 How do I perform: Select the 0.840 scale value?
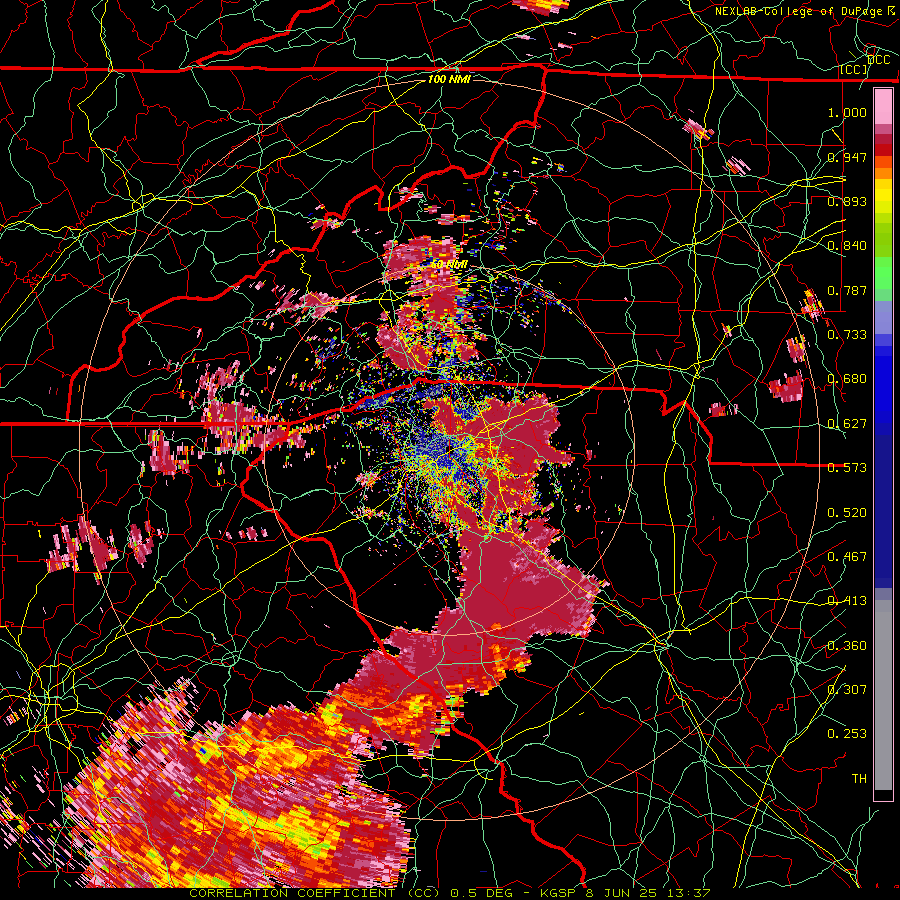pos(847,246)
